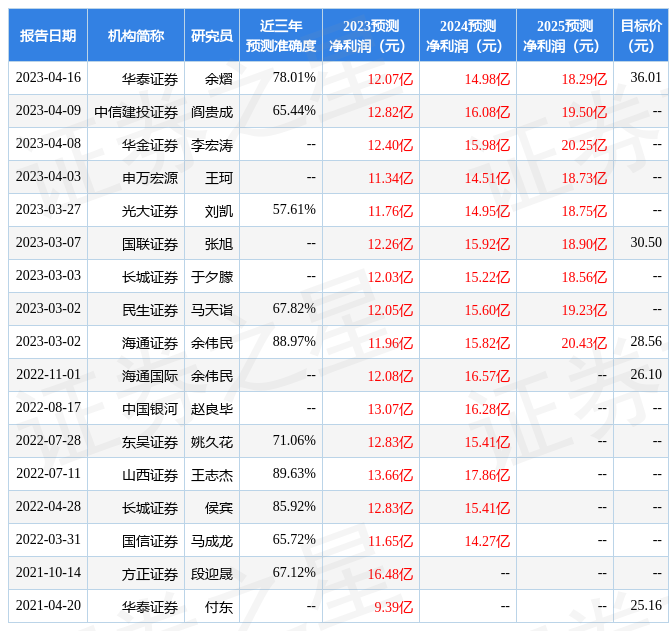669x631 pixels.
Task: Click target price 36.01
Action: 646,77
